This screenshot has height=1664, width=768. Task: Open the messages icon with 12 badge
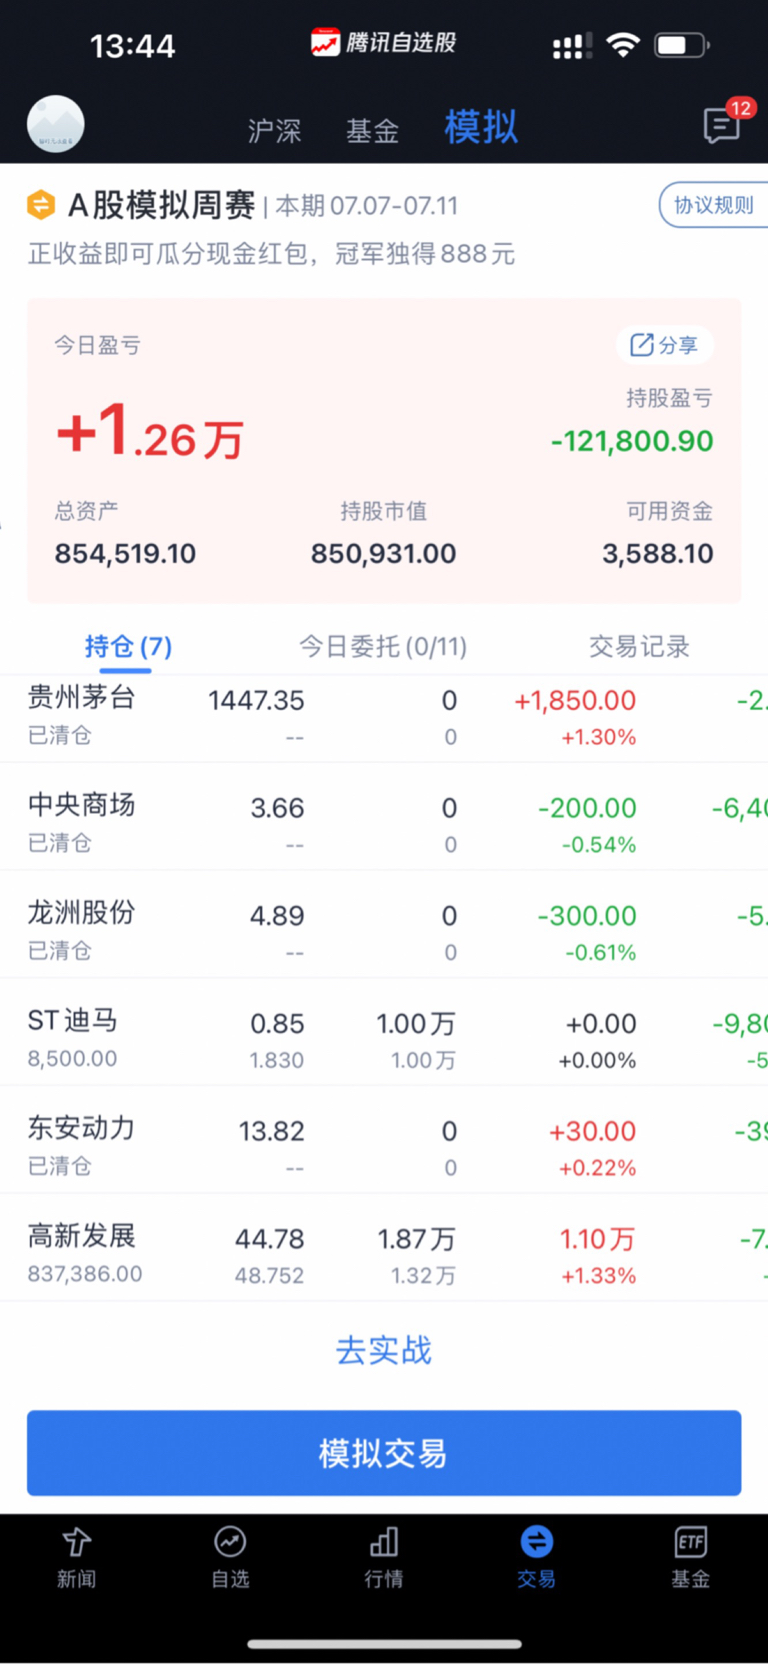coord(722,125)
